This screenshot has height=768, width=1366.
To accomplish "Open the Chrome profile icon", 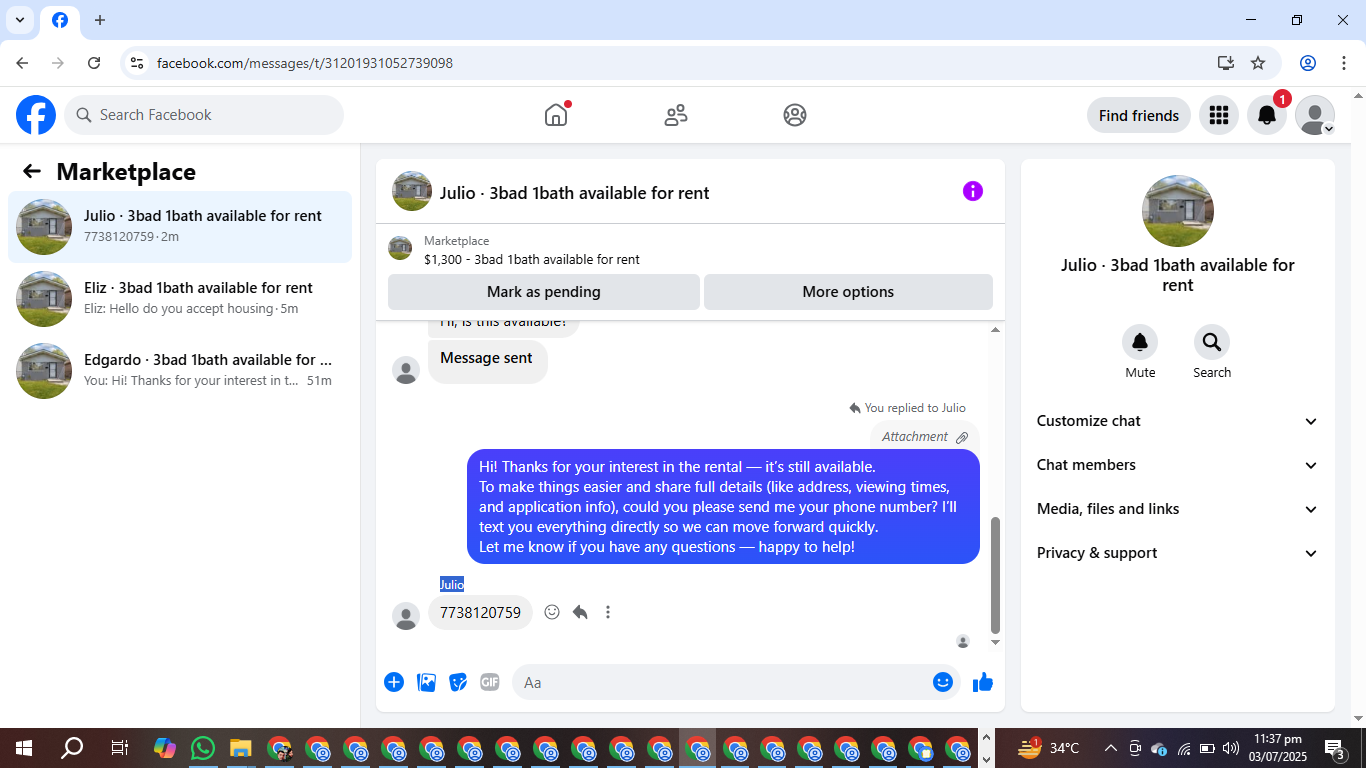I will coord(1308,63).
